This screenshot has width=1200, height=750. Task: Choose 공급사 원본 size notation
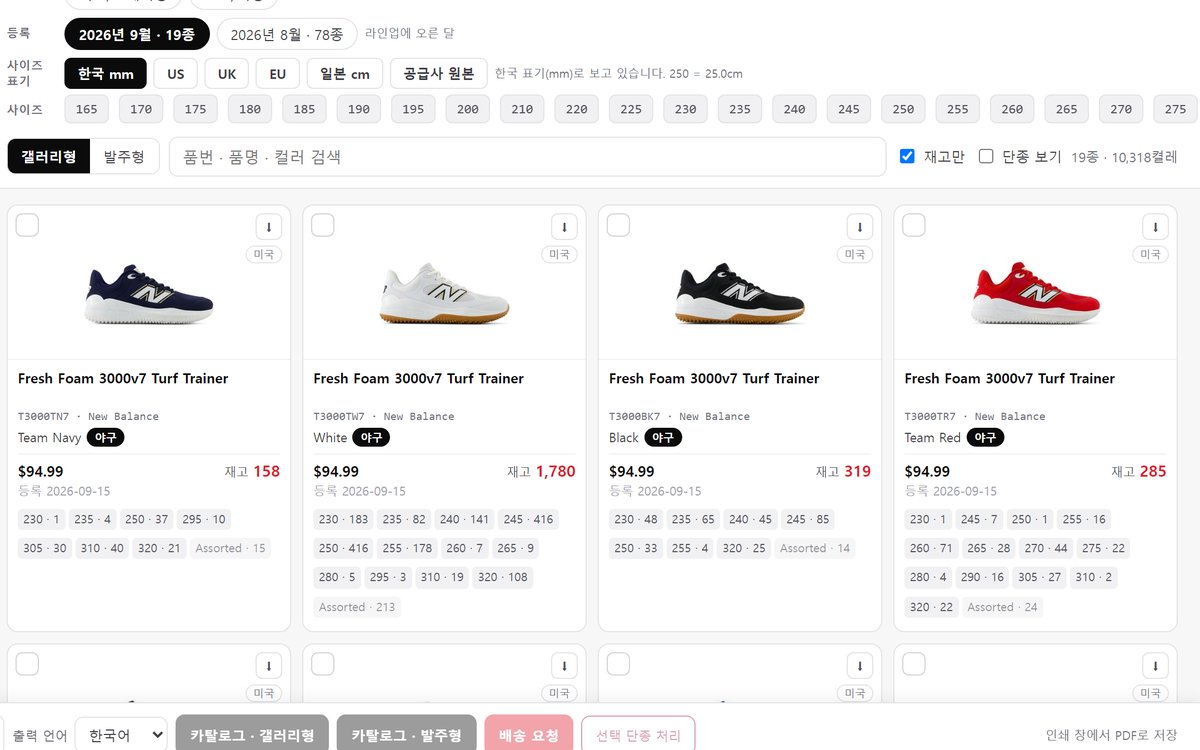(x=439, y=74)
